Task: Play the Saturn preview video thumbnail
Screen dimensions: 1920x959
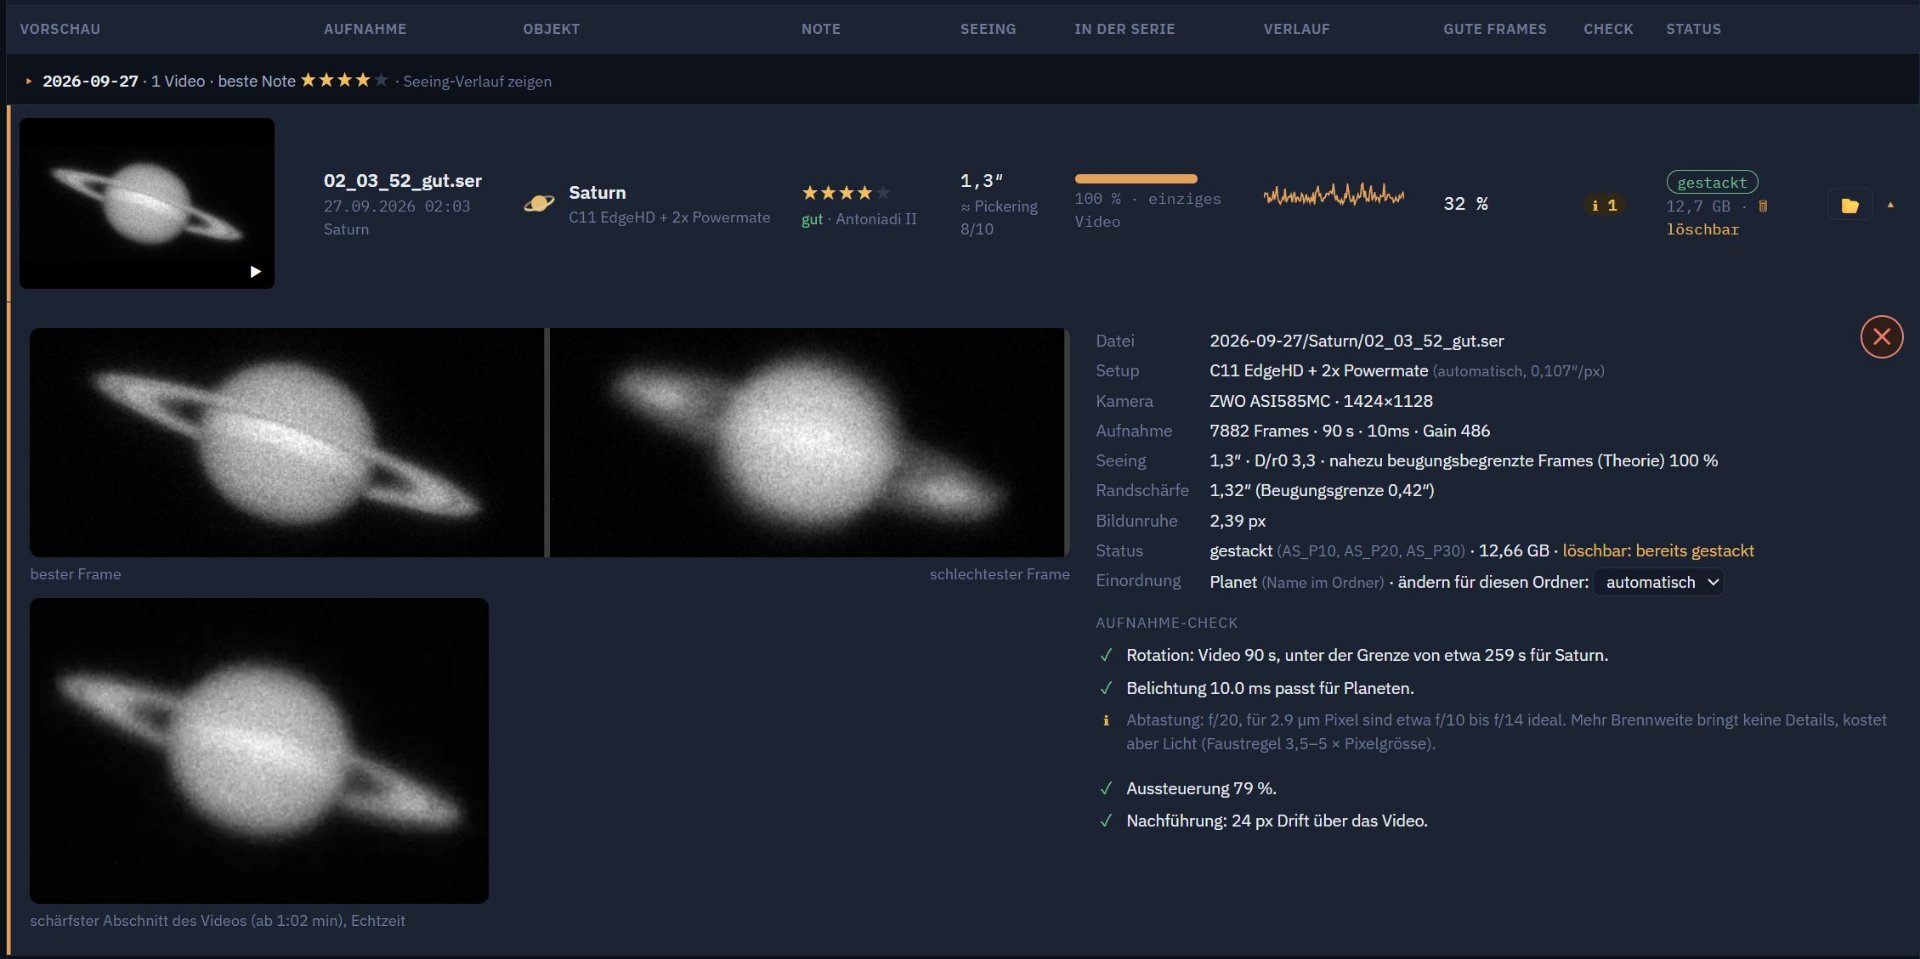Action: [147, 203]
